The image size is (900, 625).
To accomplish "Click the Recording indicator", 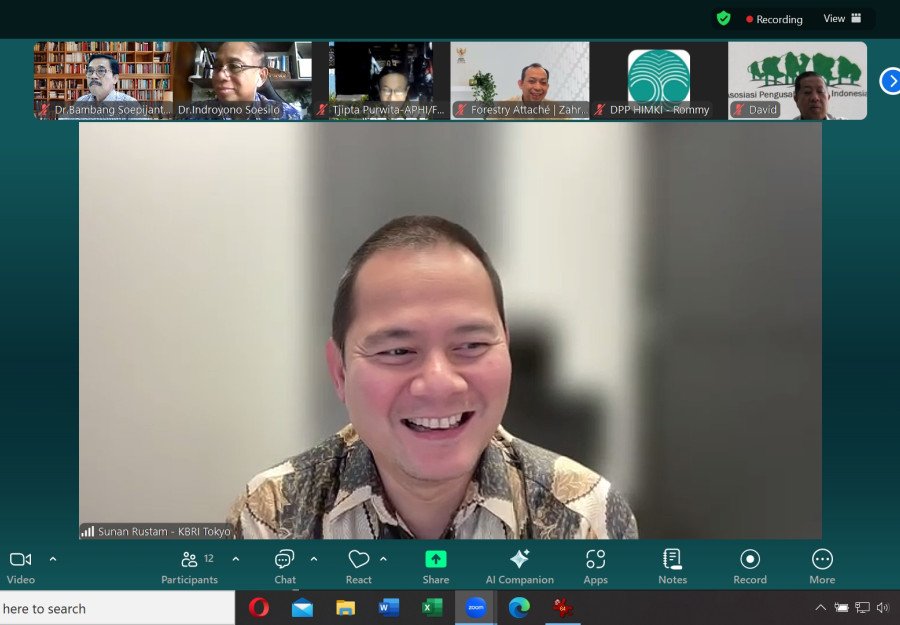I will click(x=775, y=19).
